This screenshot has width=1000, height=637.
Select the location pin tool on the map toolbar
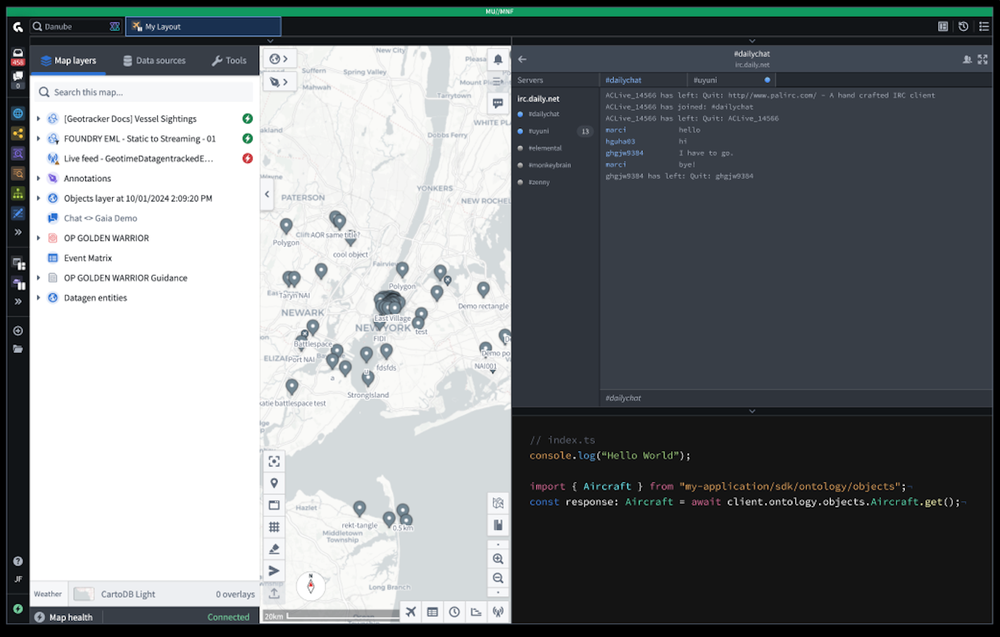click(x=274, y=483)
